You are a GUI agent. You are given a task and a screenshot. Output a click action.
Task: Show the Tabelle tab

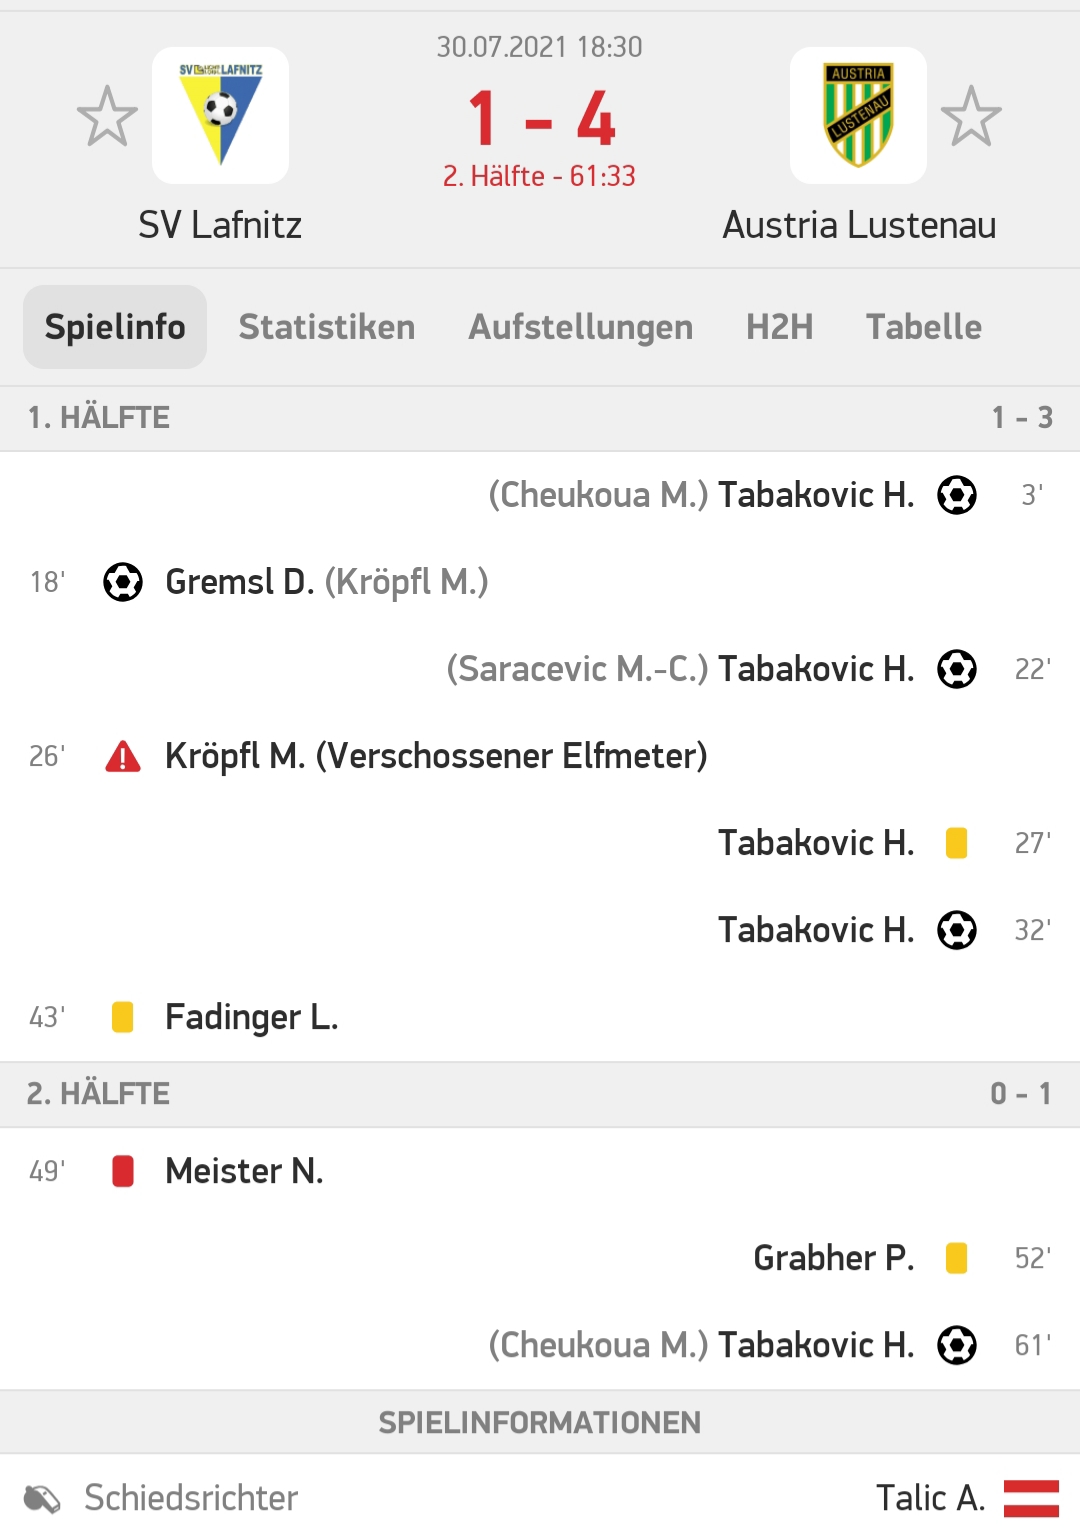point(924,327)
